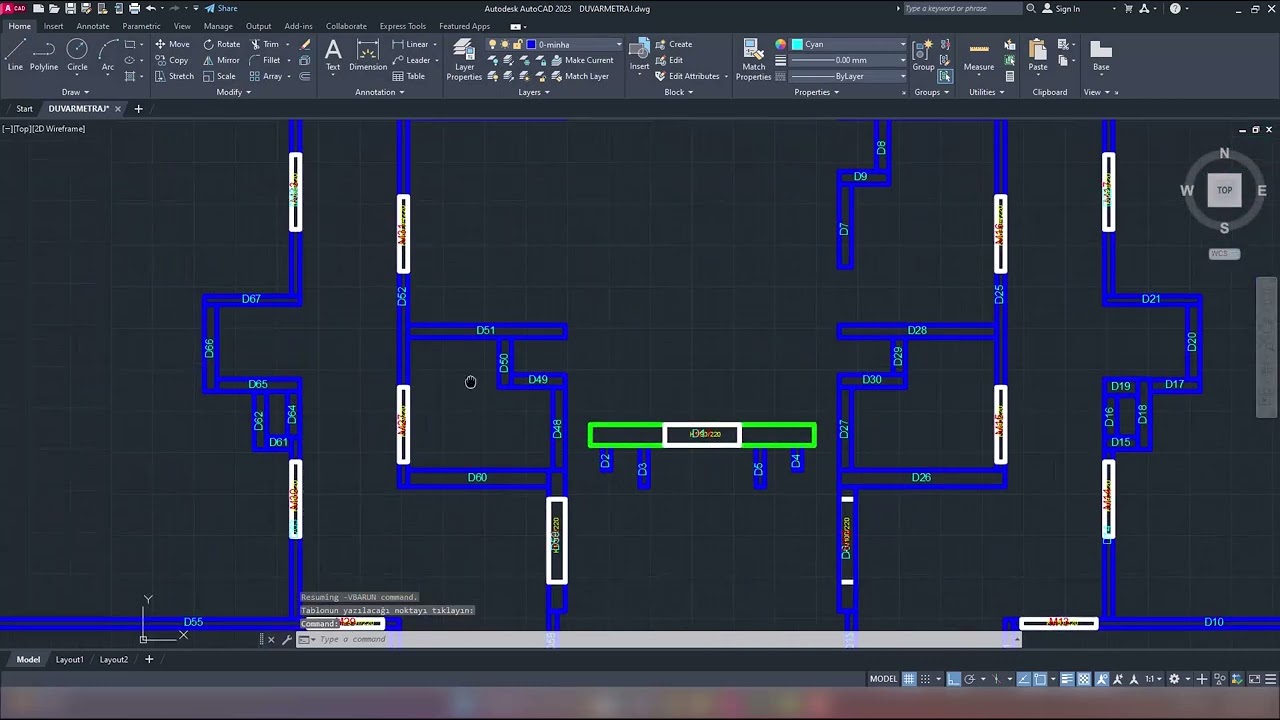
Task: Open the Measure utility
Action: tap(979, 54)
